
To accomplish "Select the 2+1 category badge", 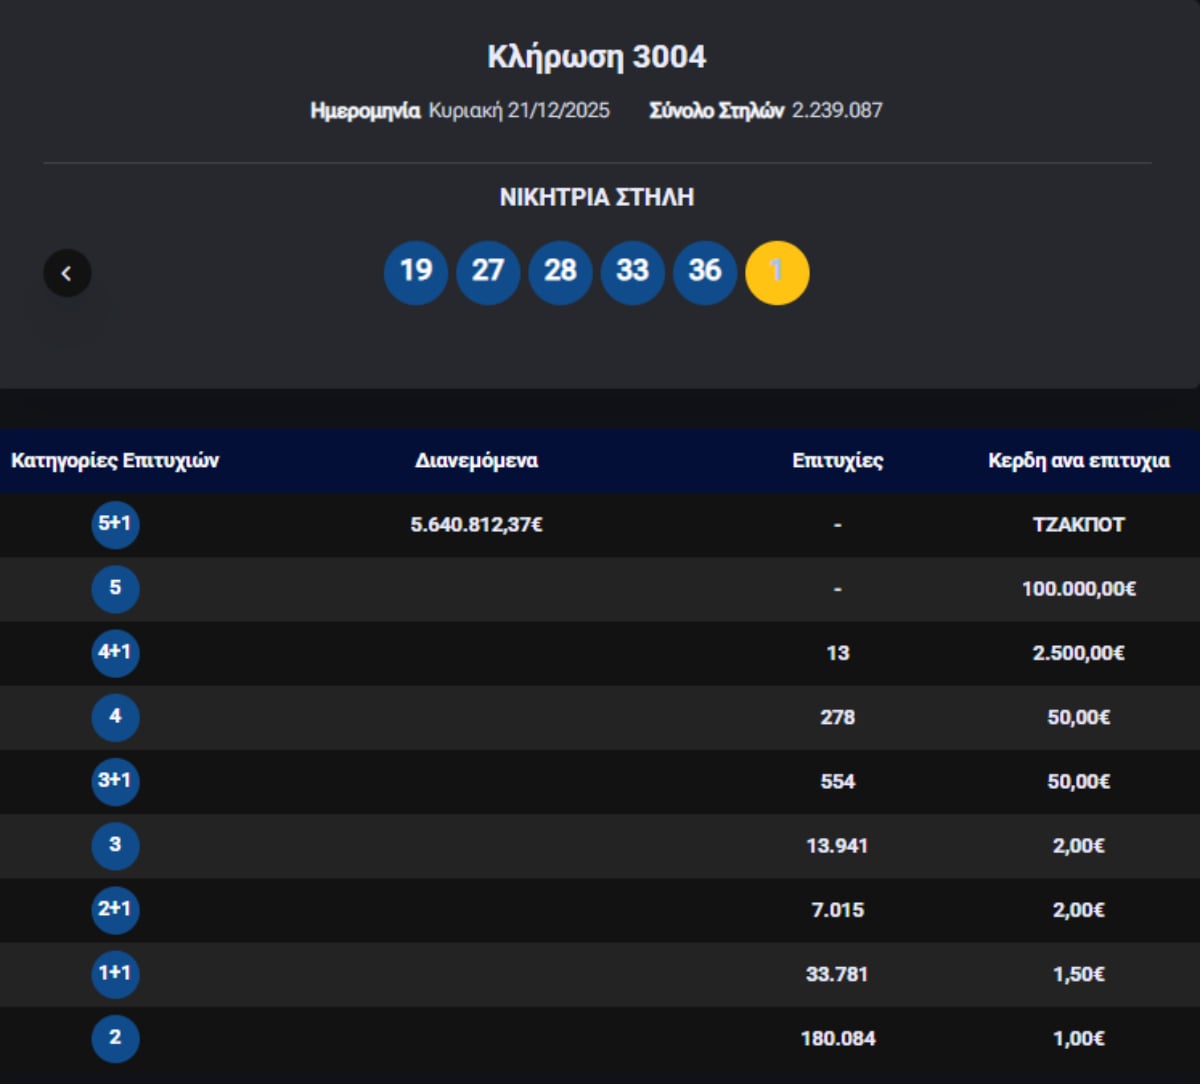I will pos(115,910).
